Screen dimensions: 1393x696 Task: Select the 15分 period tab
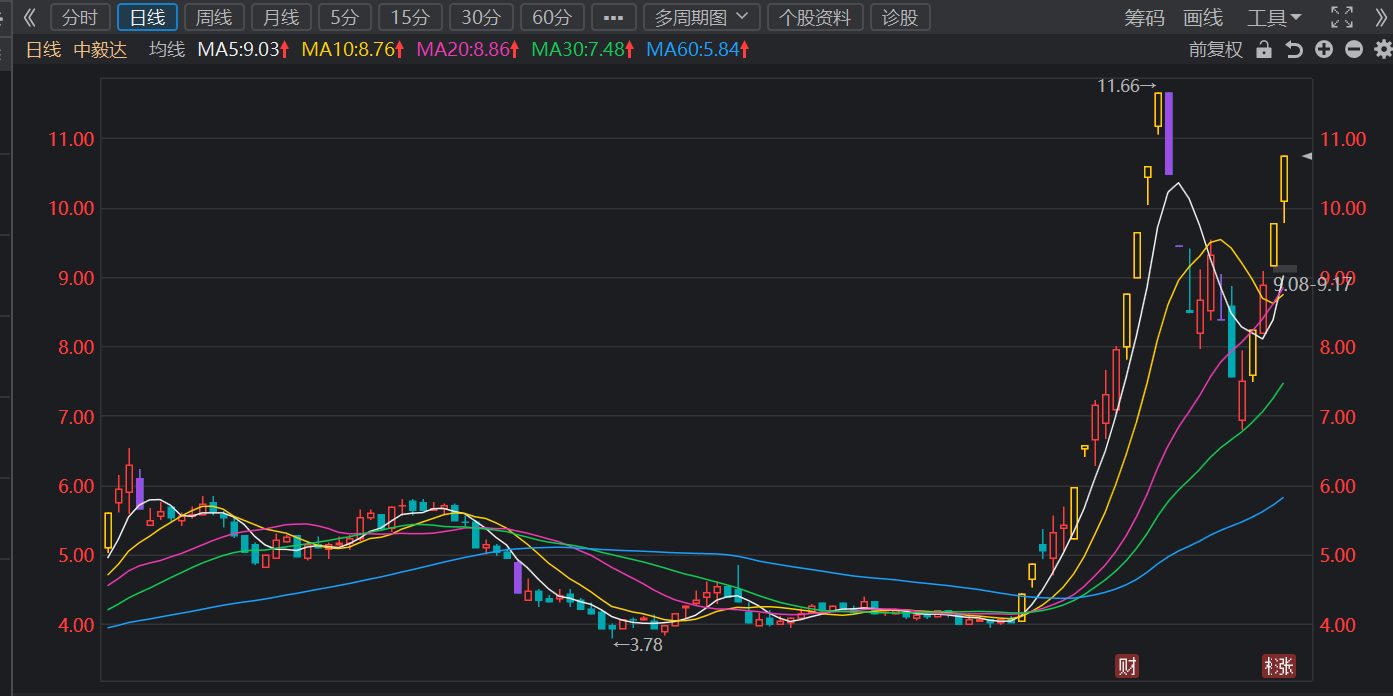[410, 17]
